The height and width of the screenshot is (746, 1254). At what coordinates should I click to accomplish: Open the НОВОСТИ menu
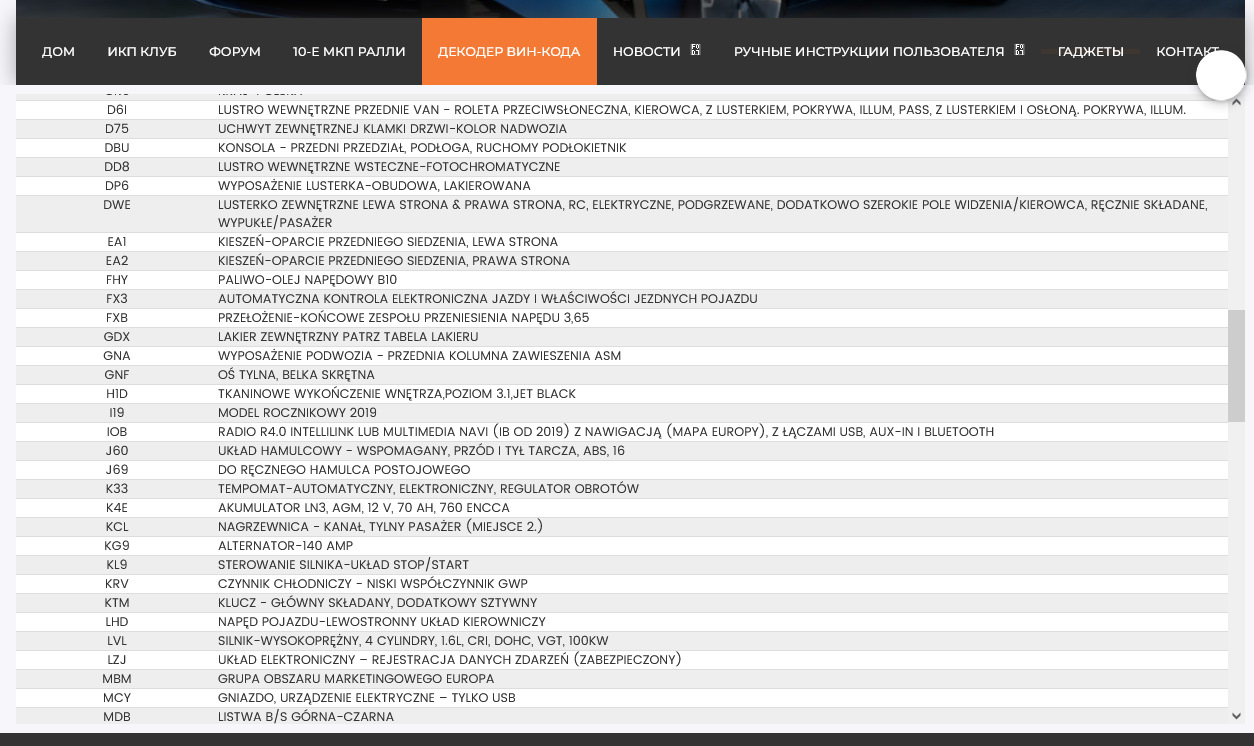647,51
